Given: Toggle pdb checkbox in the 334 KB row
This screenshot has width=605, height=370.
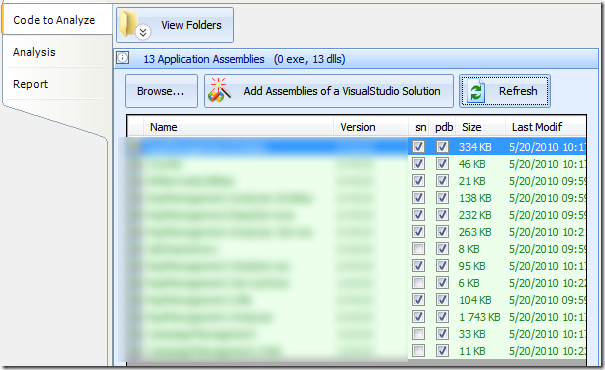Looking at the screenshot, I should pos(442,147).
